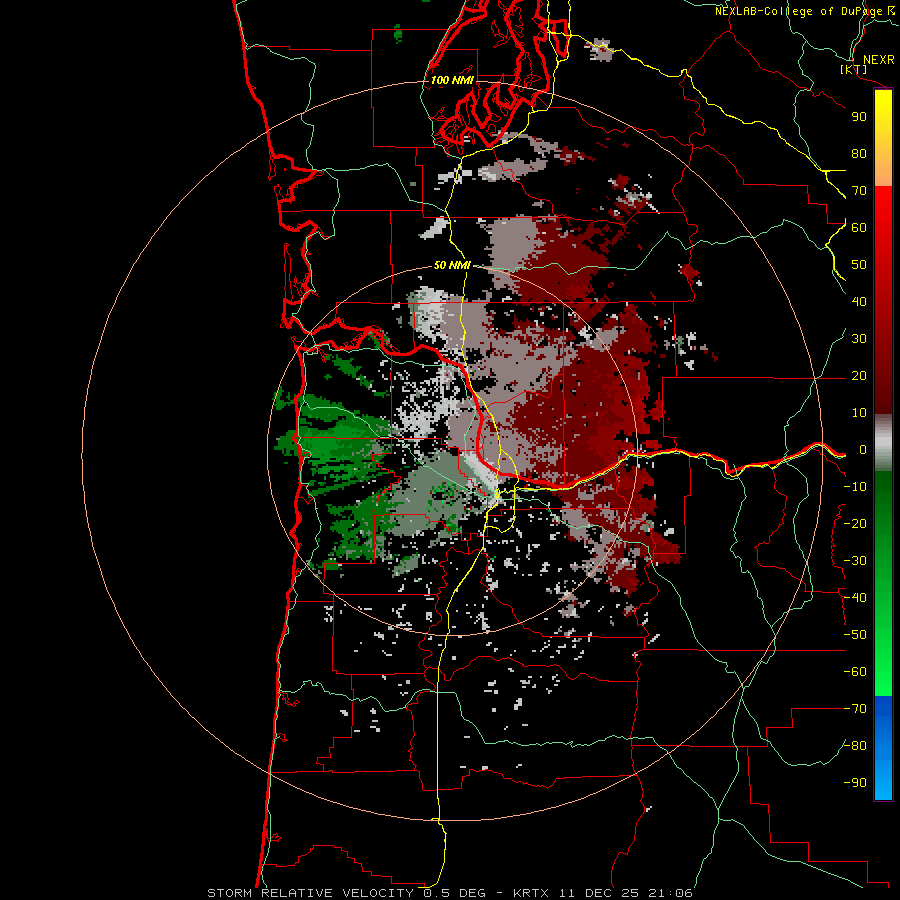Click the -90 value on the velocity scale
The image size is (900, 900).
855,783
